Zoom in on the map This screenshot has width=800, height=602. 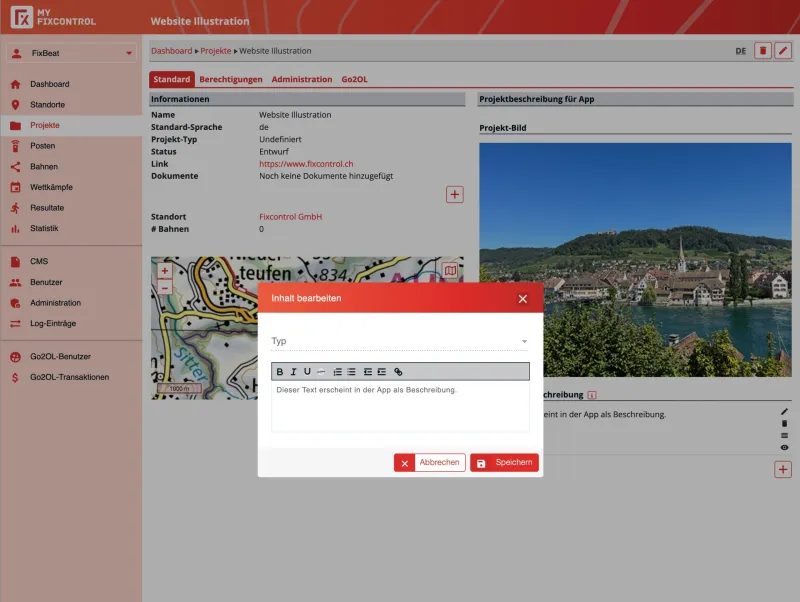point(164,271)
